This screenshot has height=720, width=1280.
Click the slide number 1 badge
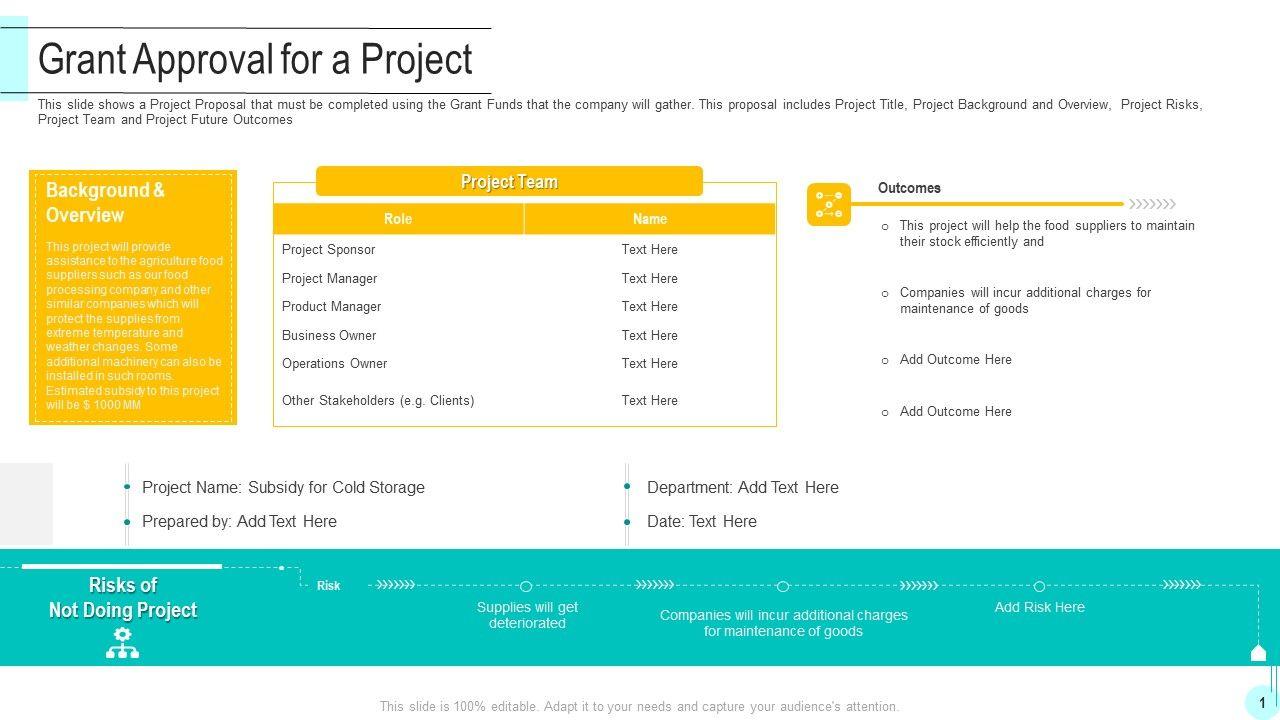click(x=1262, y=703)
